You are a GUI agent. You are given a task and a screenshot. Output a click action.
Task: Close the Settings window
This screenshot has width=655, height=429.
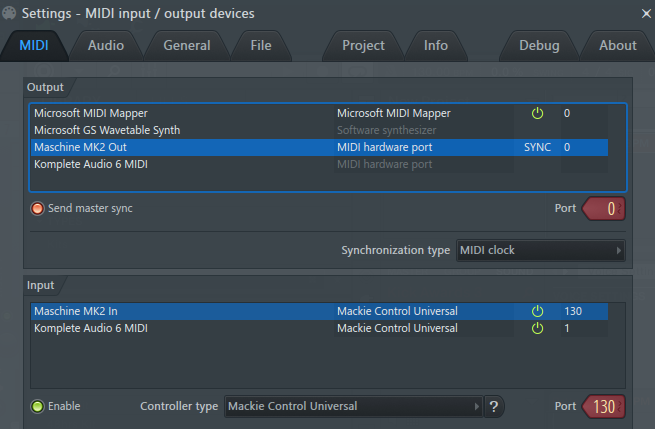click(646, 14)
